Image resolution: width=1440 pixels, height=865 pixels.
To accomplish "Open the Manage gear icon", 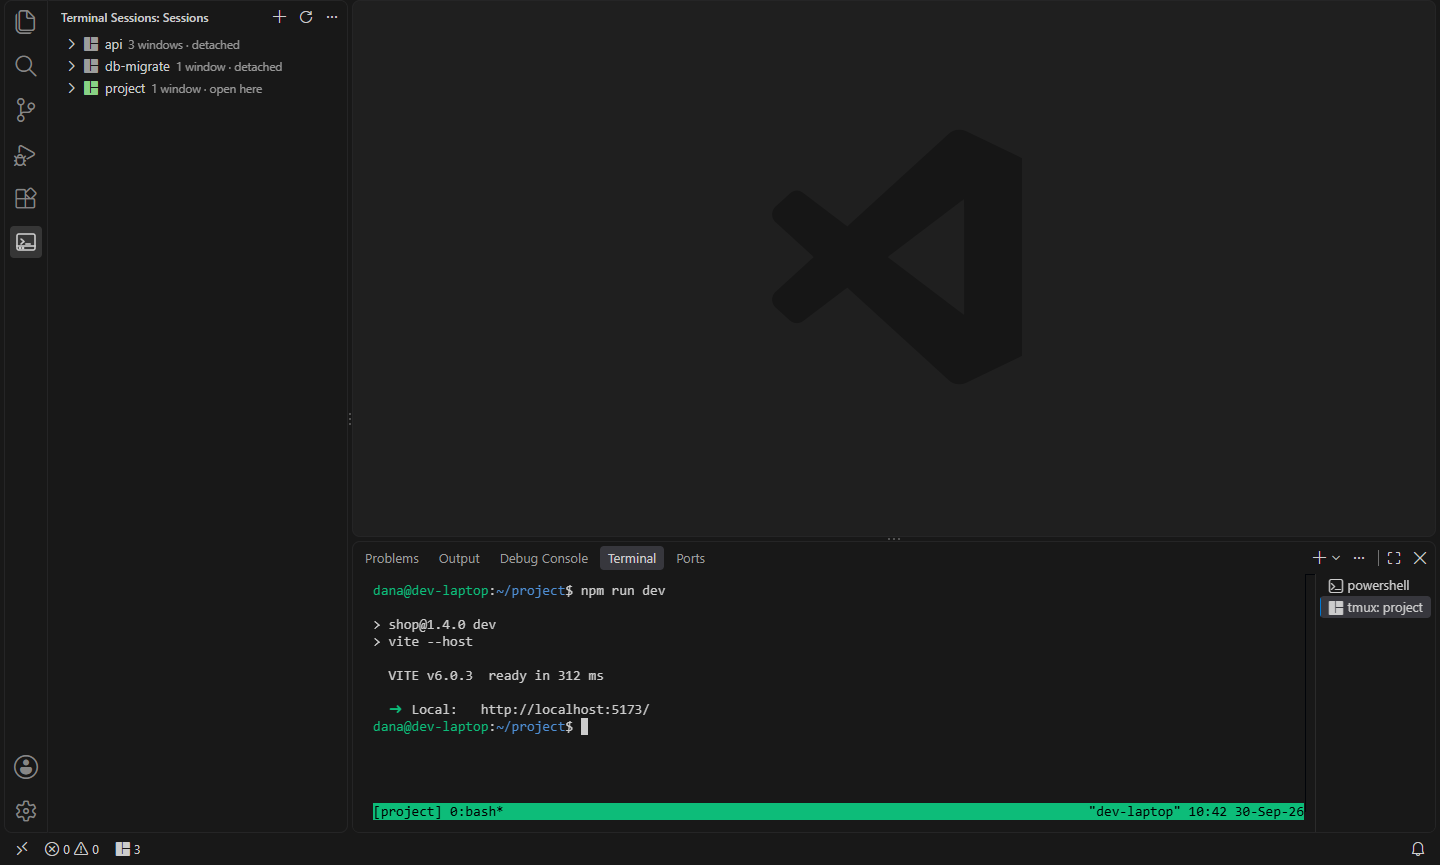I will pos(26,811).
